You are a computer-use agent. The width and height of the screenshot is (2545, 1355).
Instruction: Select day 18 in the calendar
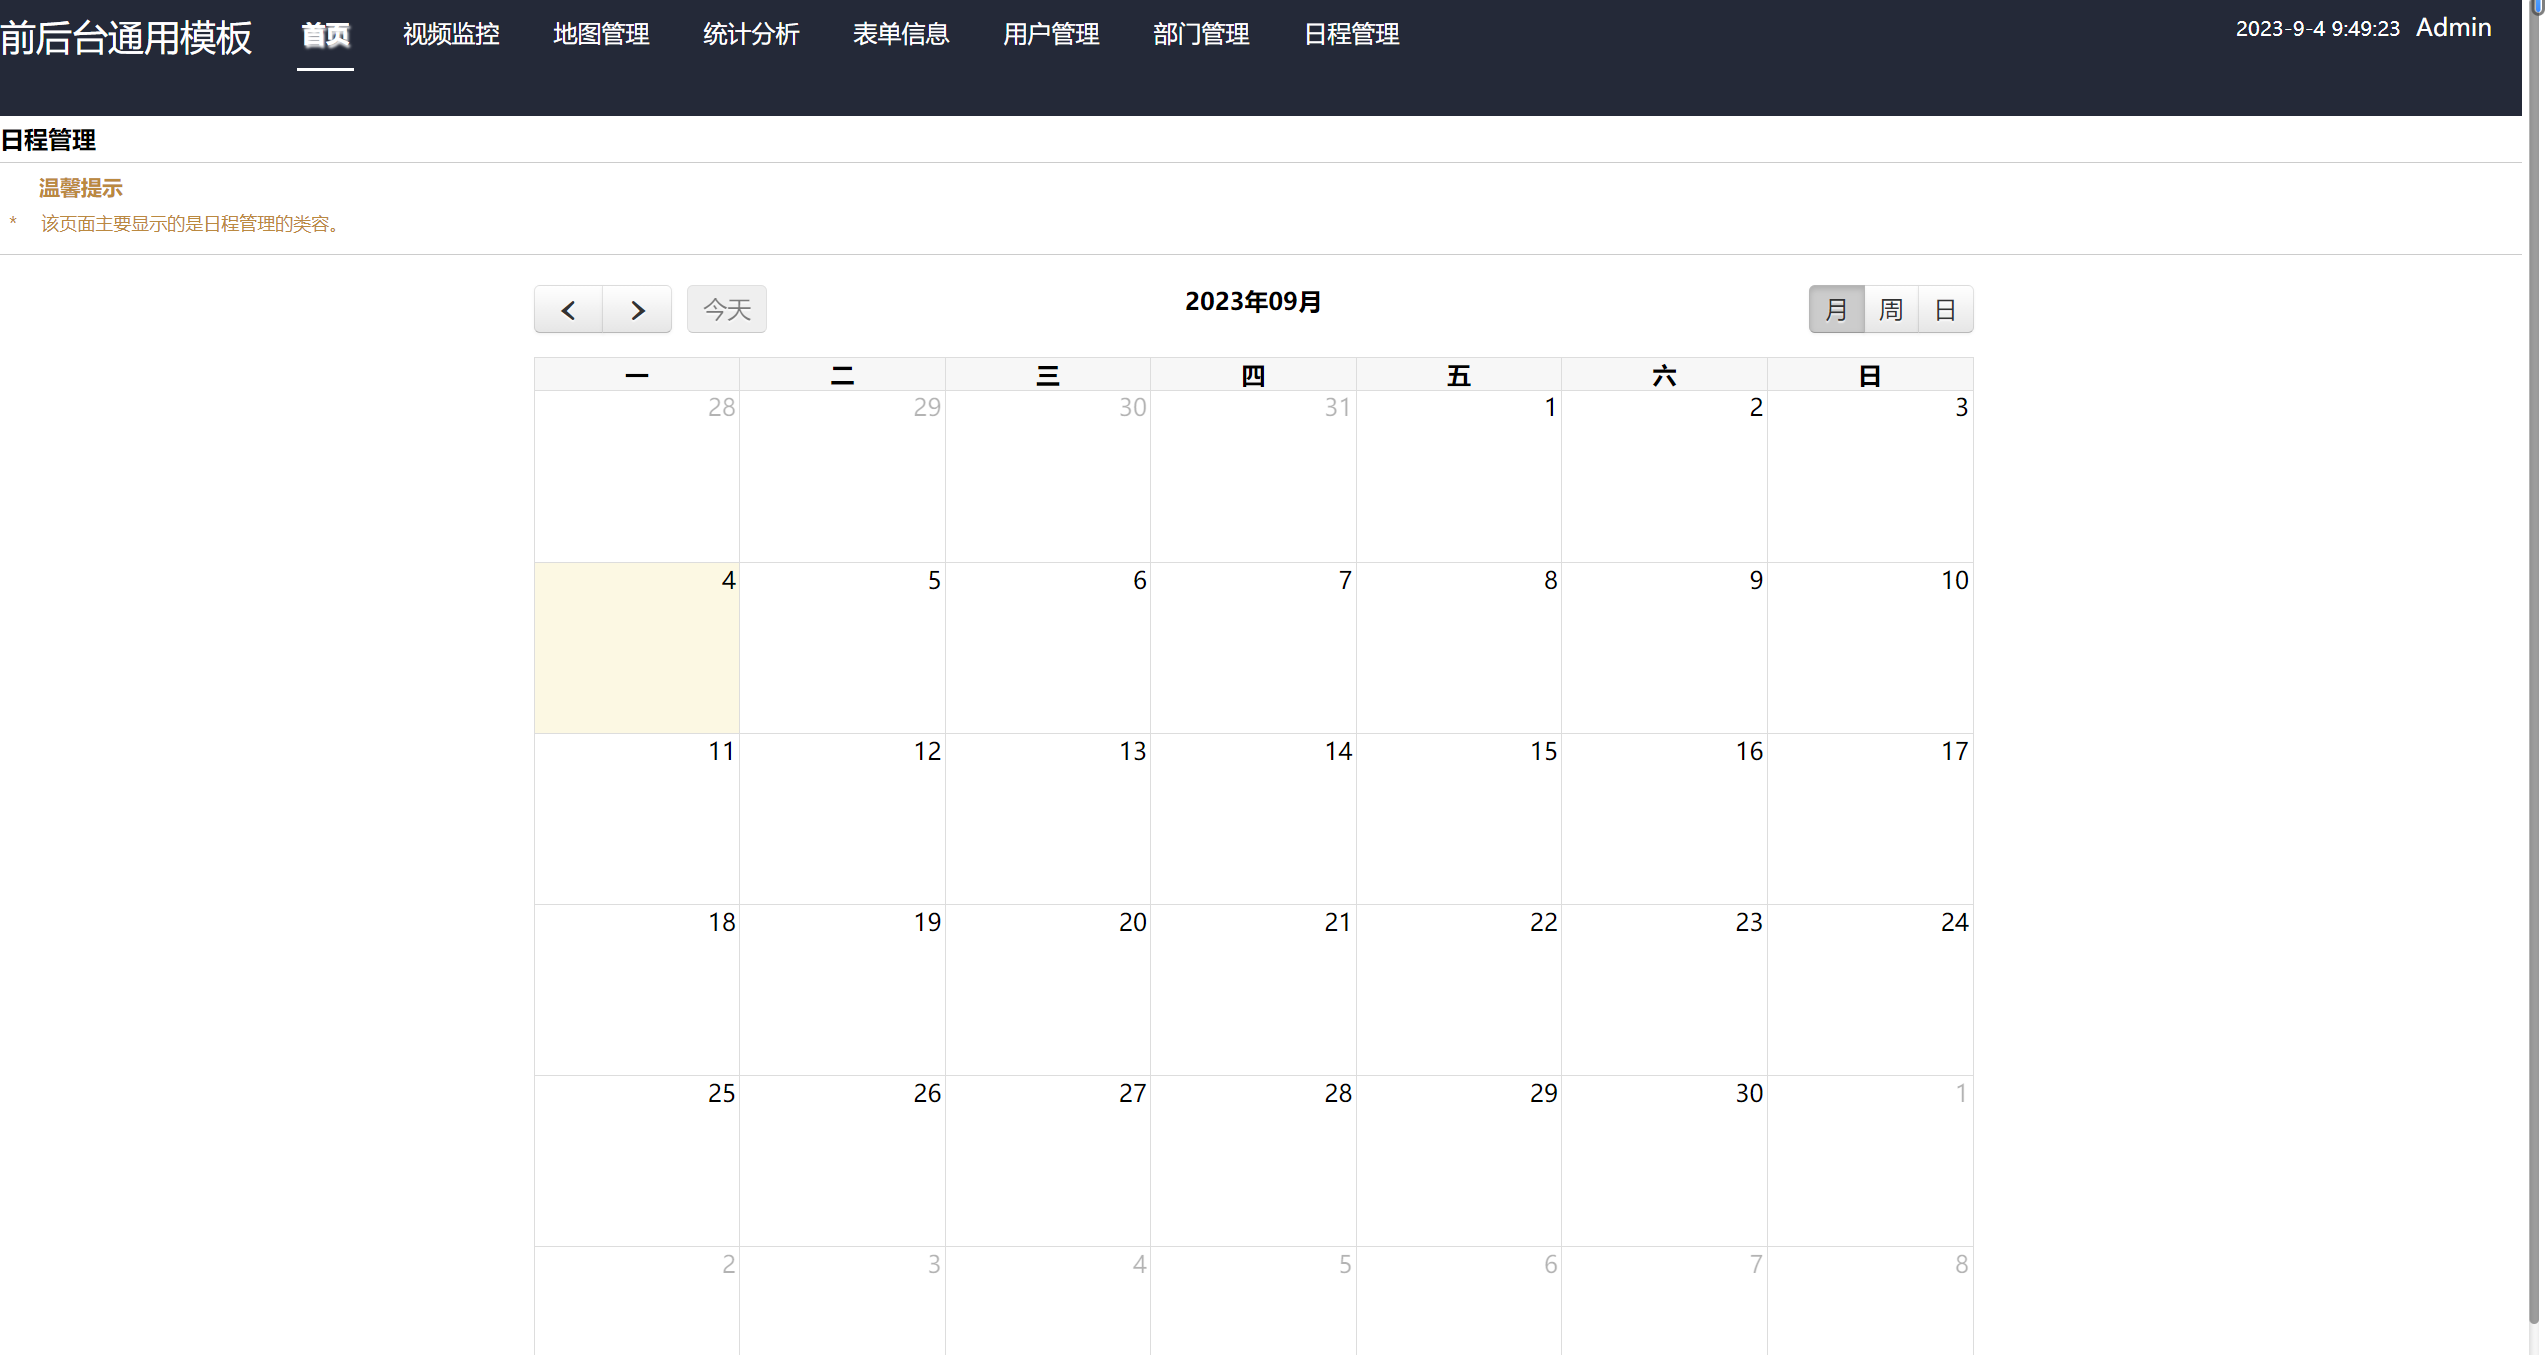[x=637, y=990]
